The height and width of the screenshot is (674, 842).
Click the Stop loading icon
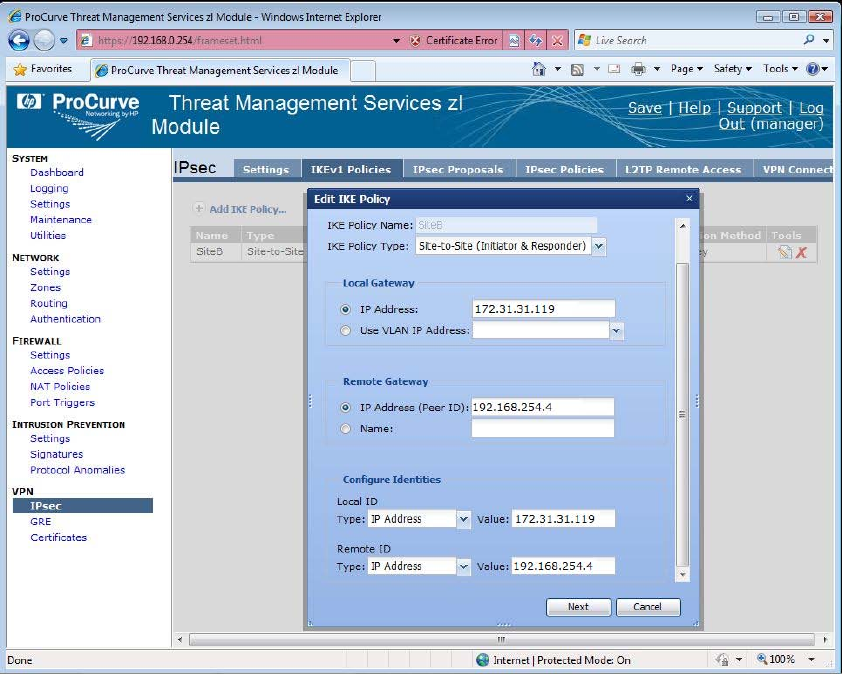(x=558, y=40)
